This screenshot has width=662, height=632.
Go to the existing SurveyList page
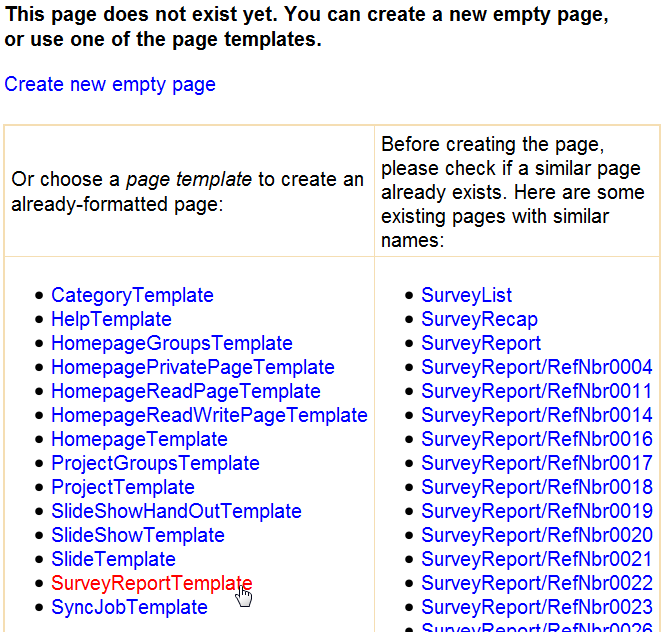pos(466,295)
